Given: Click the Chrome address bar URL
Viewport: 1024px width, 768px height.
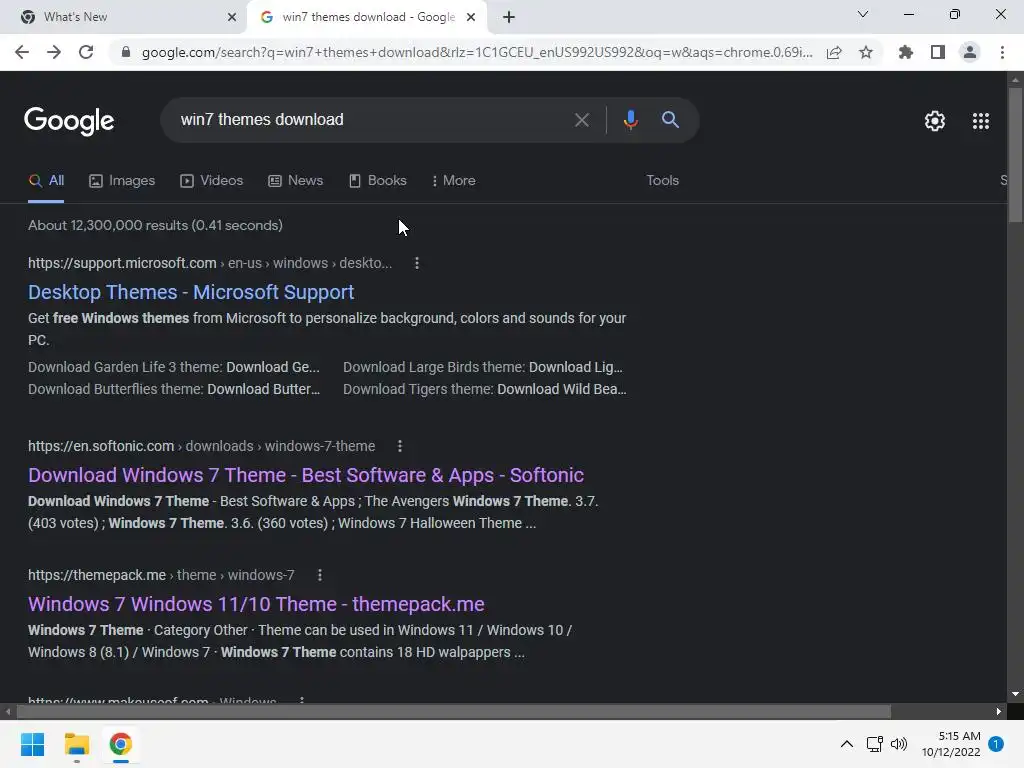Looking at the screenshot, I should point(477,52).
